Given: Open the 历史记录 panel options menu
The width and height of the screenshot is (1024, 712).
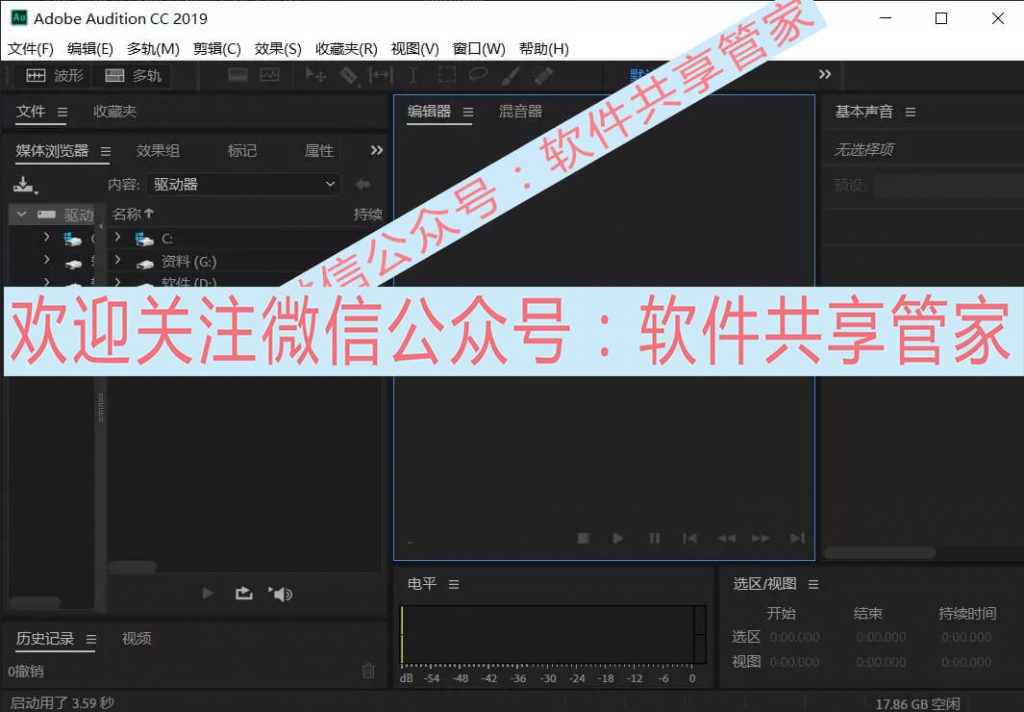Looking at the screenshot, I should pyautogui.click(x=91, y=639).
